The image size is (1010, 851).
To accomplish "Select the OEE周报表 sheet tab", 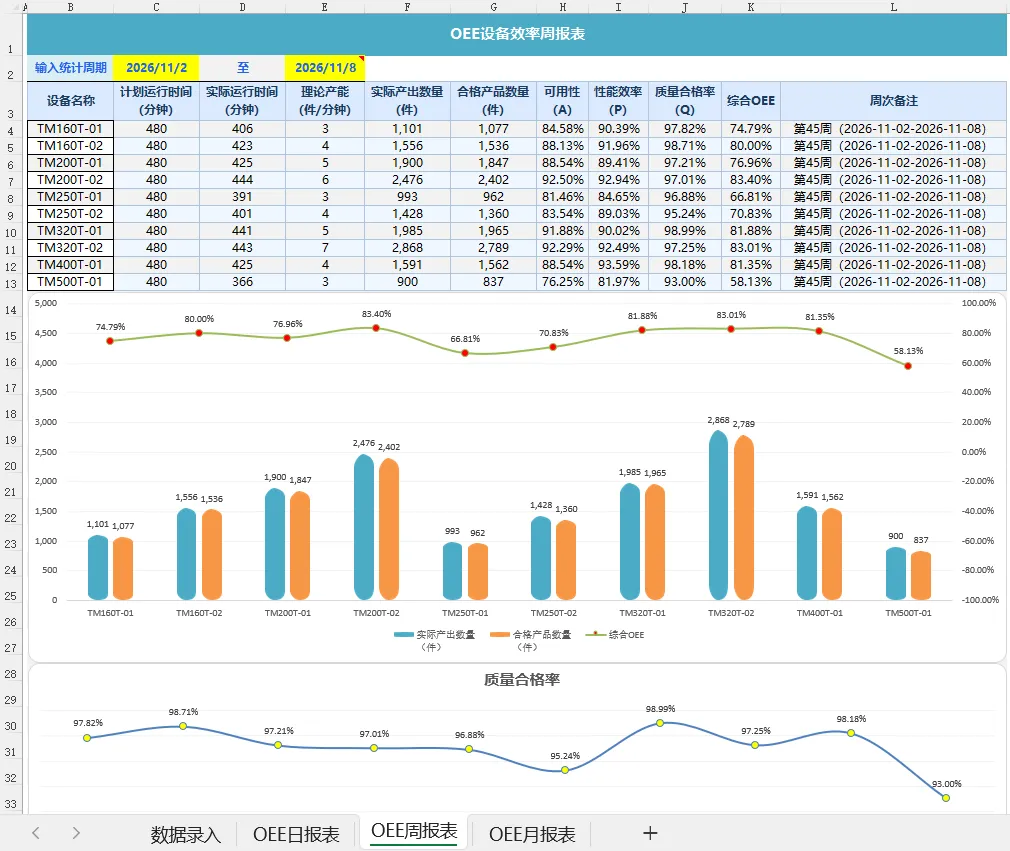I will (x=414, y=831).
